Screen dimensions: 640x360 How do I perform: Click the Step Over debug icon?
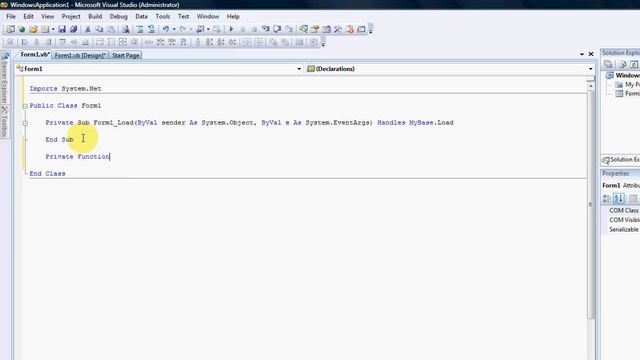pyautogui.click(x=277, y=29)
